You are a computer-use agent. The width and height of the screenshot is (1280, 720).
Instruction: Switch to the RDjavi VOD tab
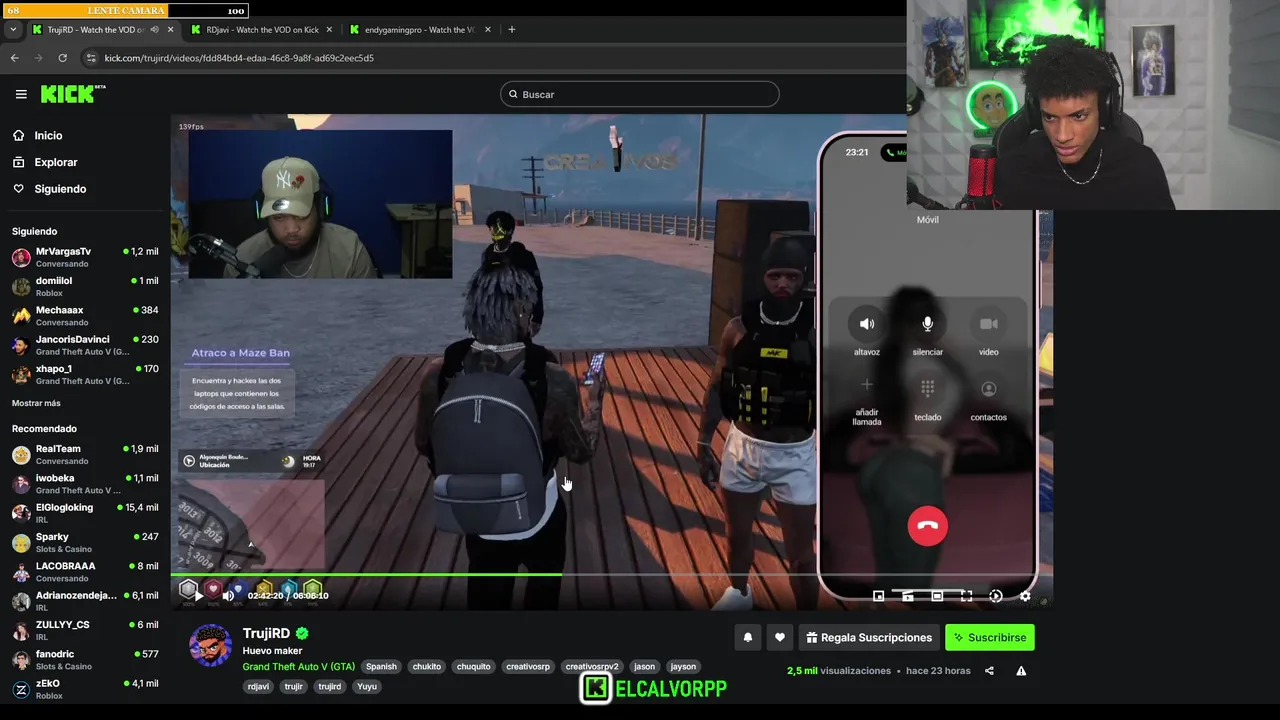coord(262,30)
